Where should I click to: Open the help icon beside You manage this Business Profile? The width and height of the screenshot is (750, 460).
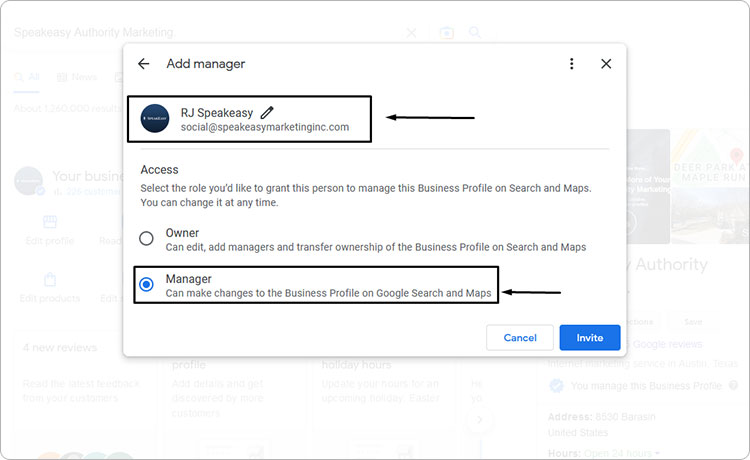tap(733, 385)
